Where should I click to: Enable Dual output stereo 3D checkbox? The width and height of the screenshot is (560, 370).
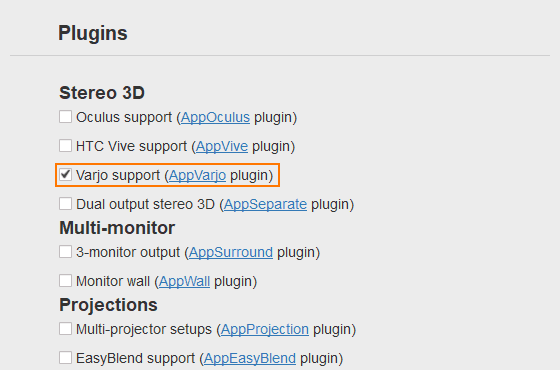pos(65,204)
